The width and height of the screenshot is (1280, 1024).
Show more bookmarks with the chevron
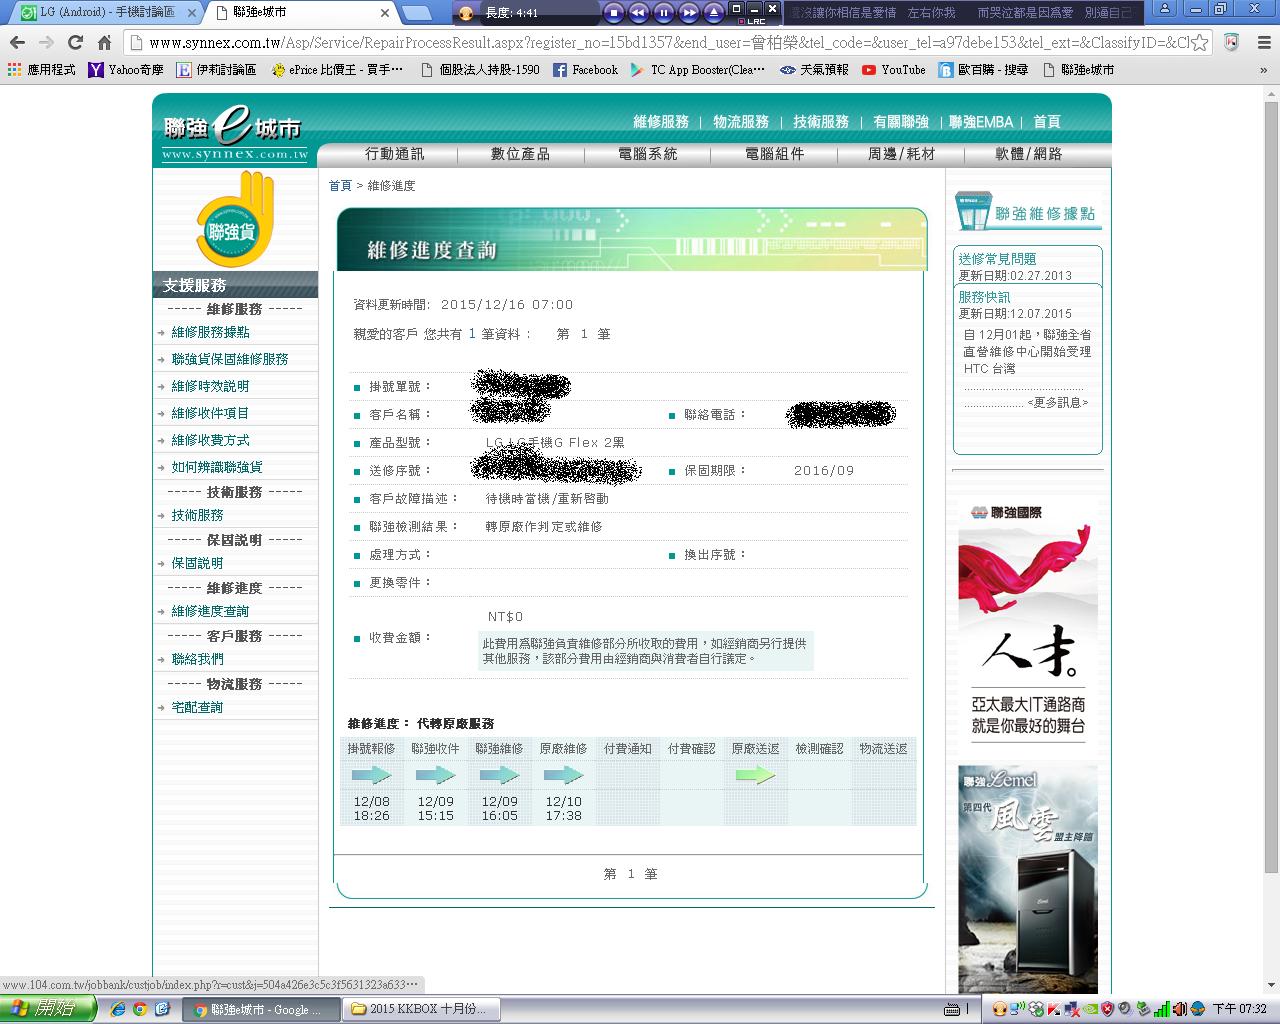coord(1265,70)
